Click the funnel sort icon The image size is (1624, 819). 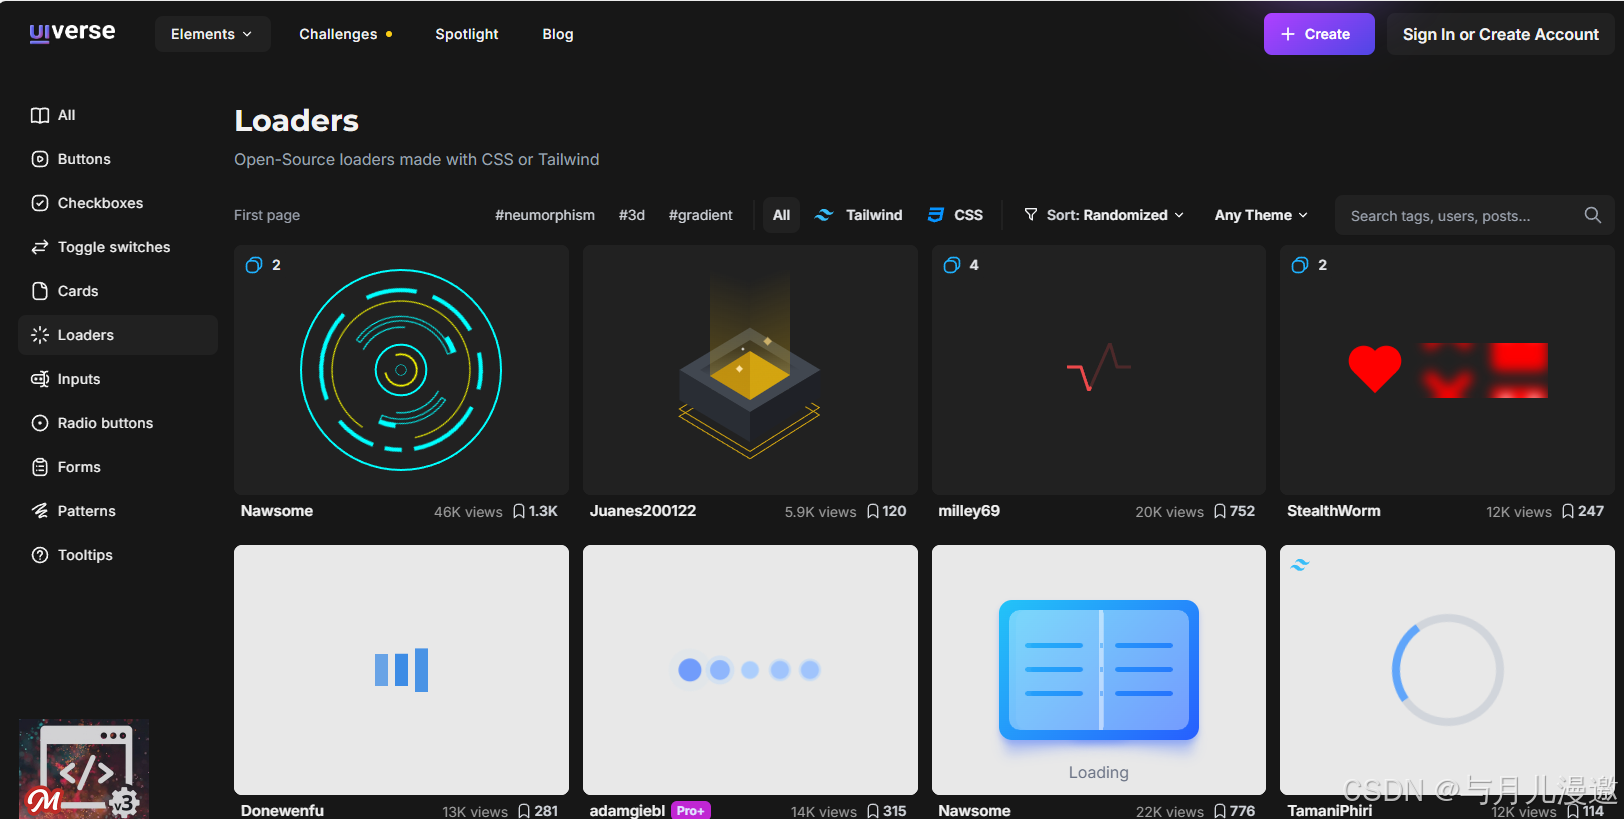1031,215
